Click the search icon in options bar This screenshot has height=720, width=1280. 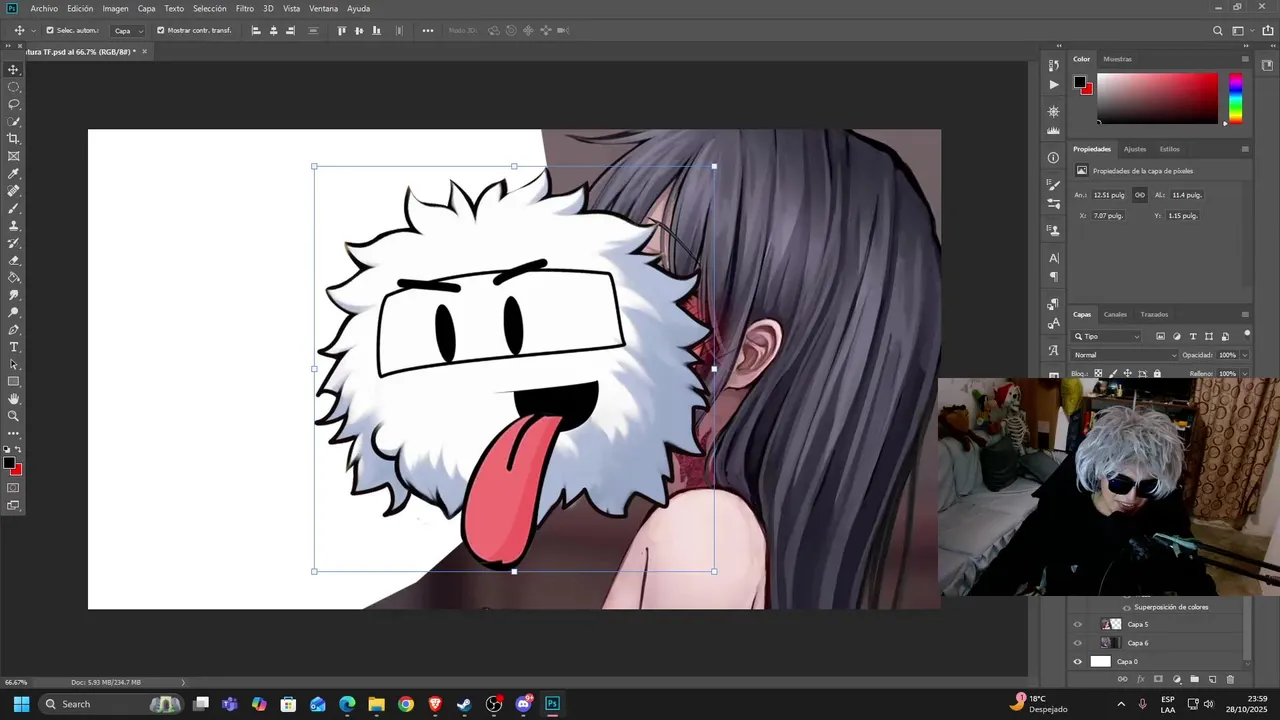point(1218,31)
